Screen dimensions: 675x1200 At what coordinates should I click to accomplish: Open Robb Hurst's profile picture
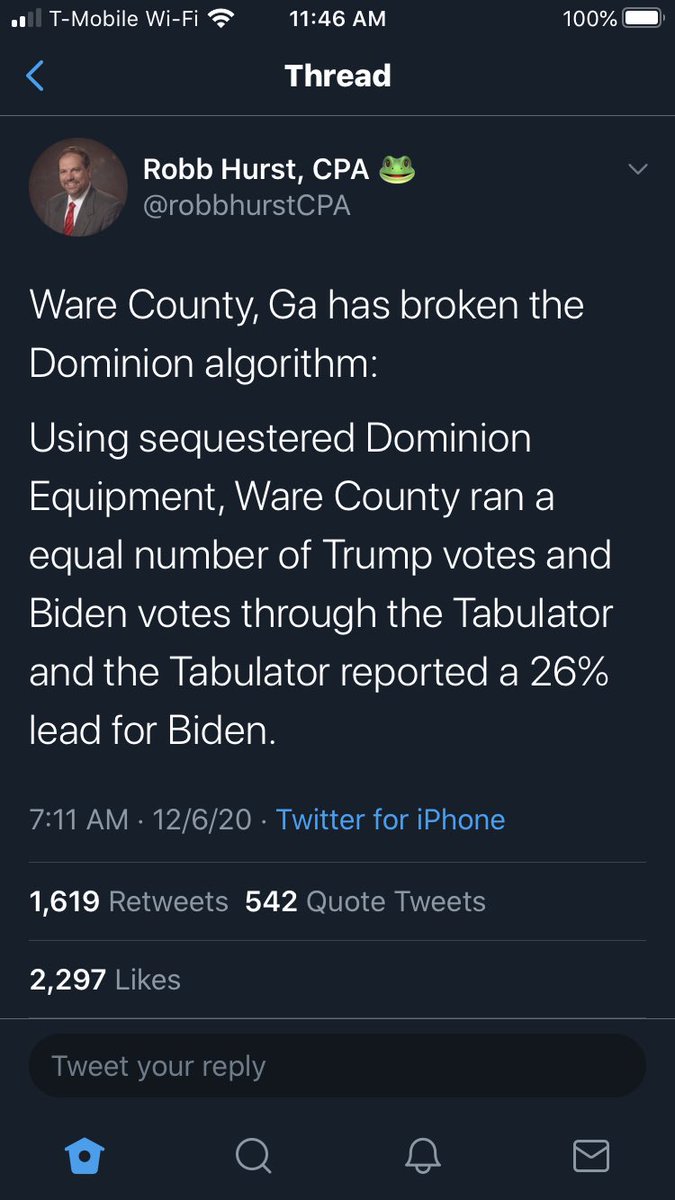[78, 187]
